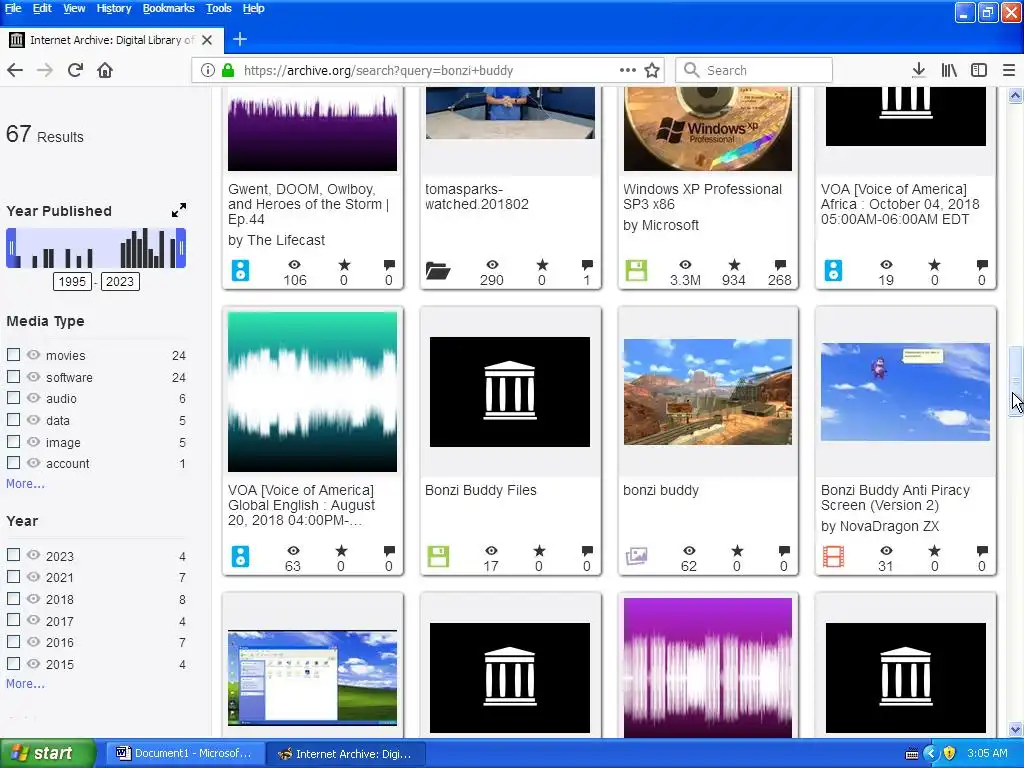The image size is (1024, 768).
Task: Check the account media type checkbox
Action: coord(13,462)
